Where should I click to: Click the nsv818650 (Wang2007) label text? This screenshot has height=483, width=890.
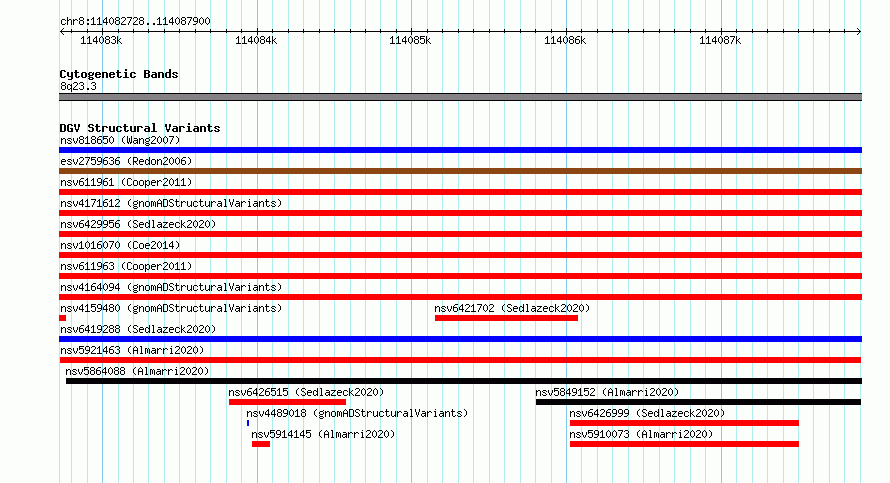(x=120, y=140)
